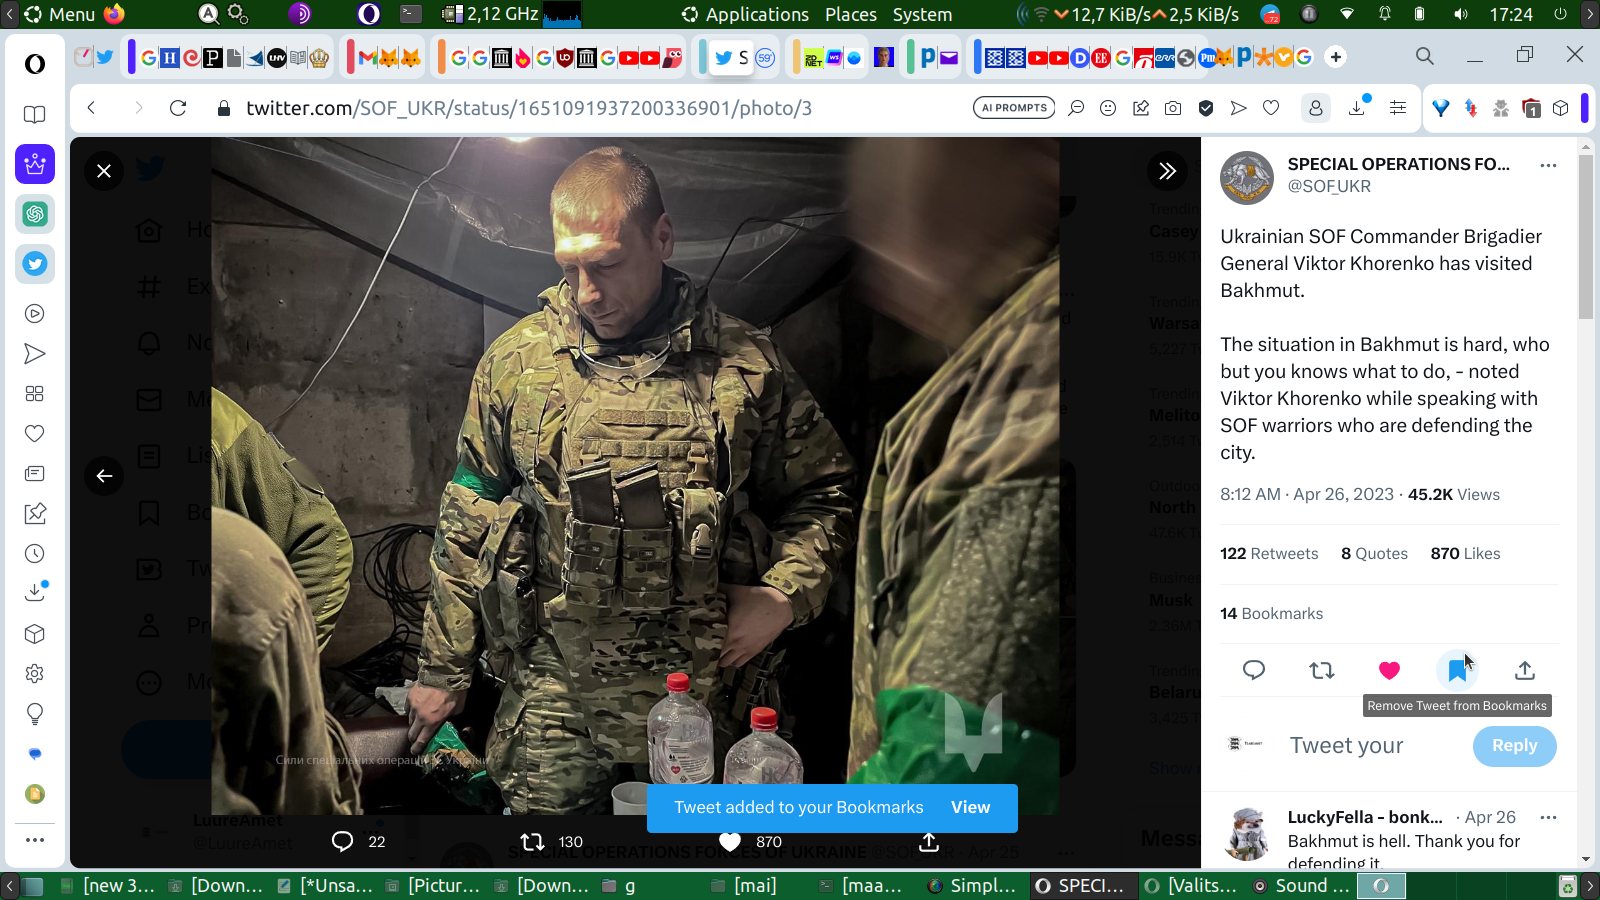Remove tweet from Bookmarks using bookmark icon
This screenshot has width=1600, height=900.
point(1457,671)
